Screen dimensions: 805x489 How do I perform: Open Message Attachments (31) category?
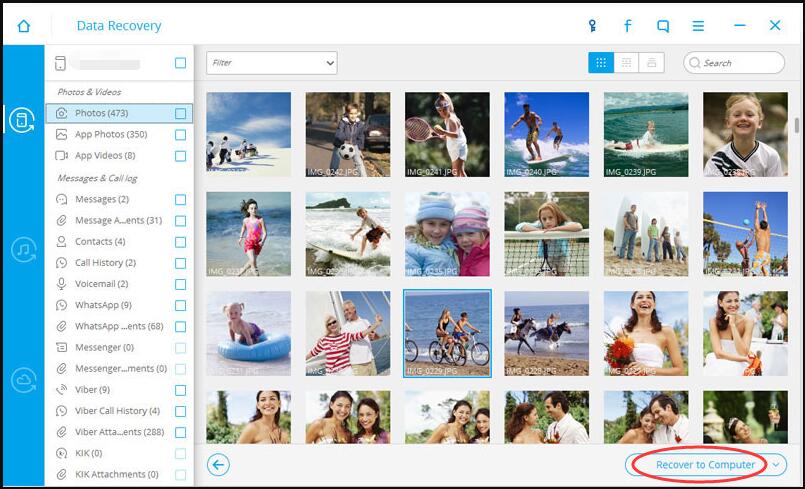tap(119, 220)
